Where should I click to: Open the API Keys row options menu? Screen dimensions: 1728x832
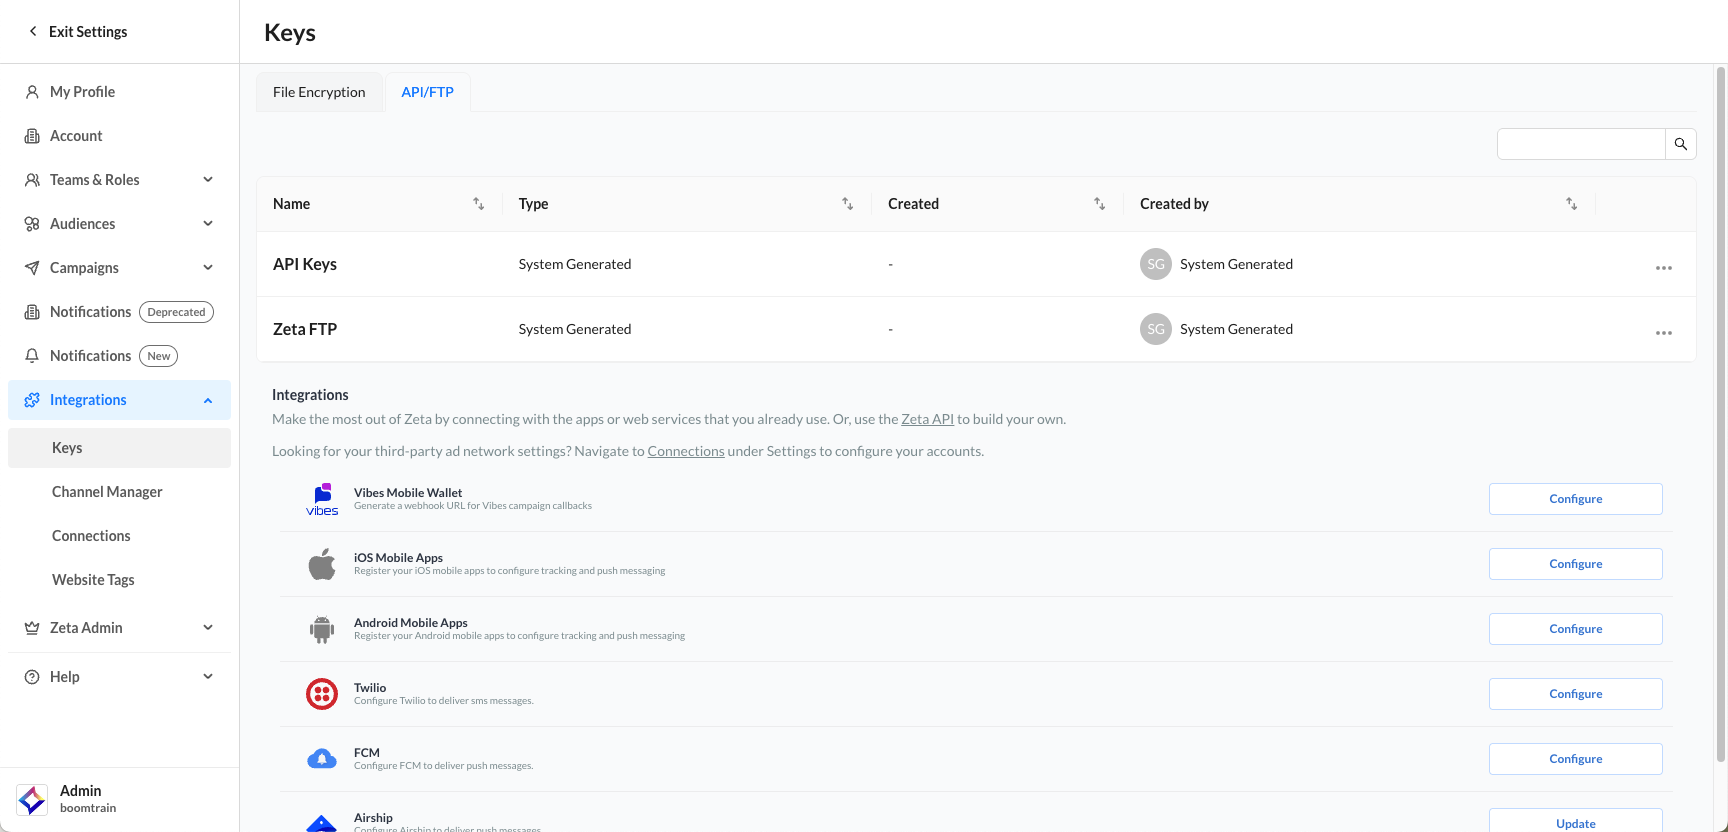click(x=1663, y=268)
